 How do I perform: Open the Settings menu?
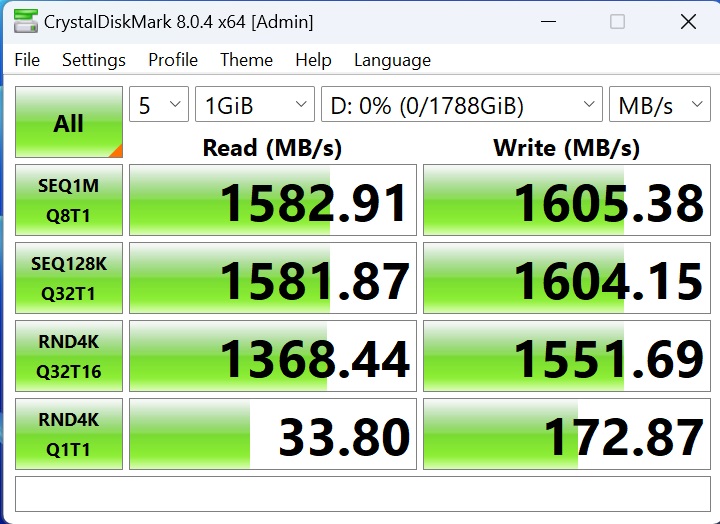point(94,60)
